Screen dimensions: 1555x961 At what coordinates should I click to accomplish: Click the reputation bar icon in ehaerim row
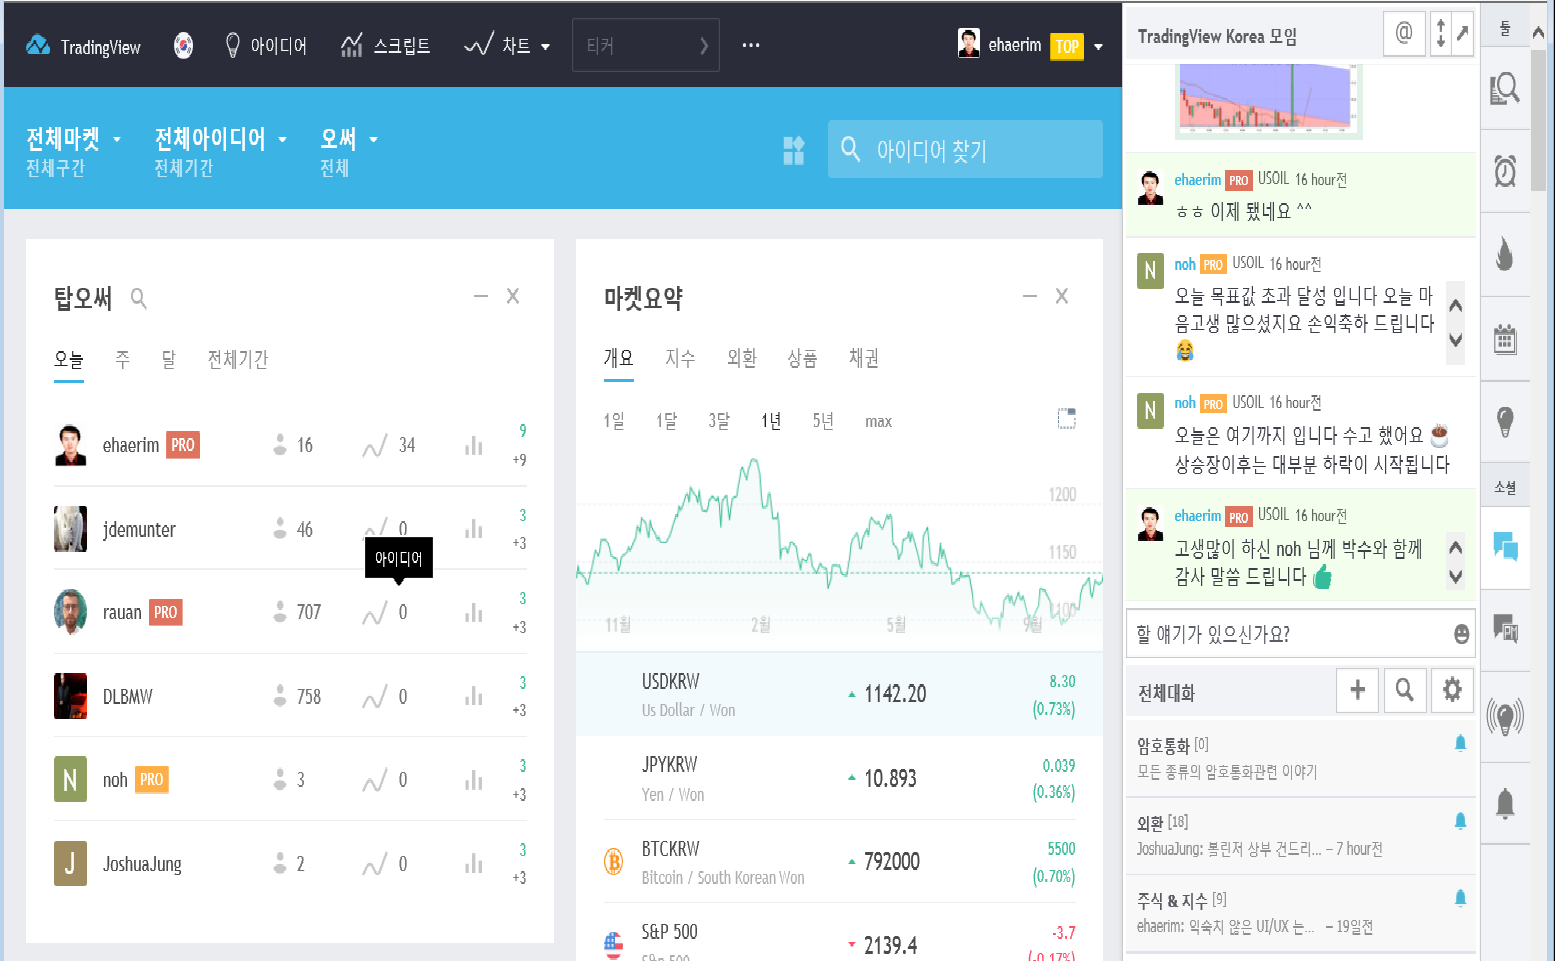[474, 445]
